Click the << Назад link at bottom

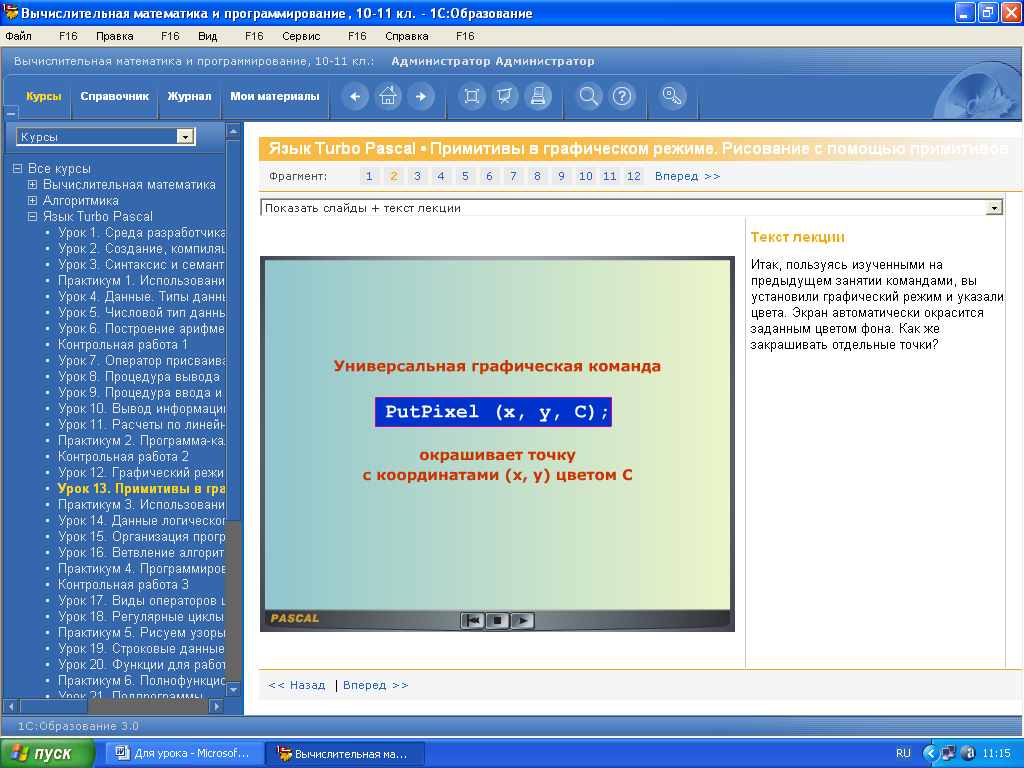(x=297, y=685)
